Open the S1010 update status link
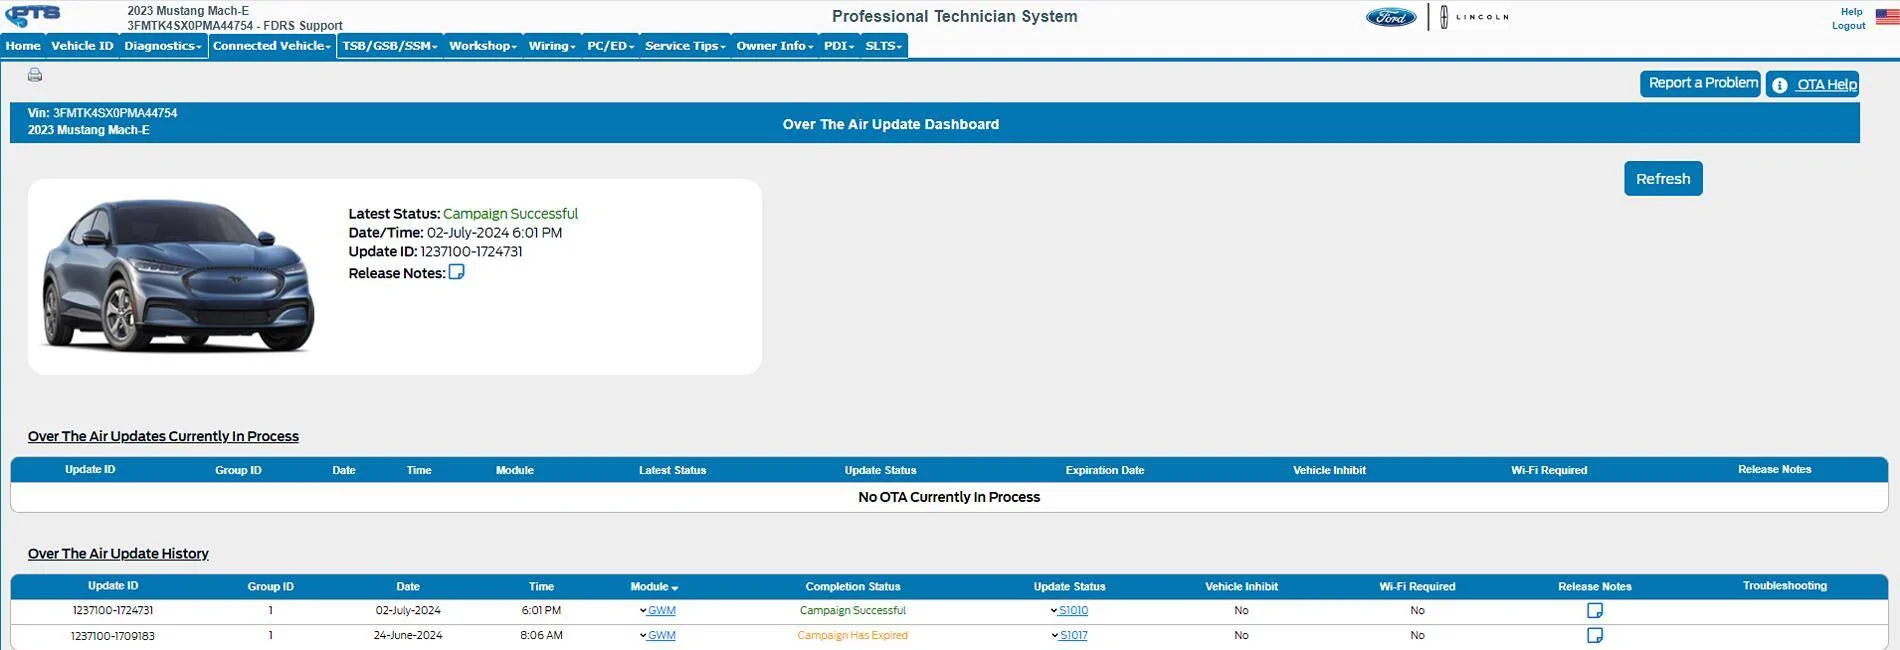 (1073, 610)
